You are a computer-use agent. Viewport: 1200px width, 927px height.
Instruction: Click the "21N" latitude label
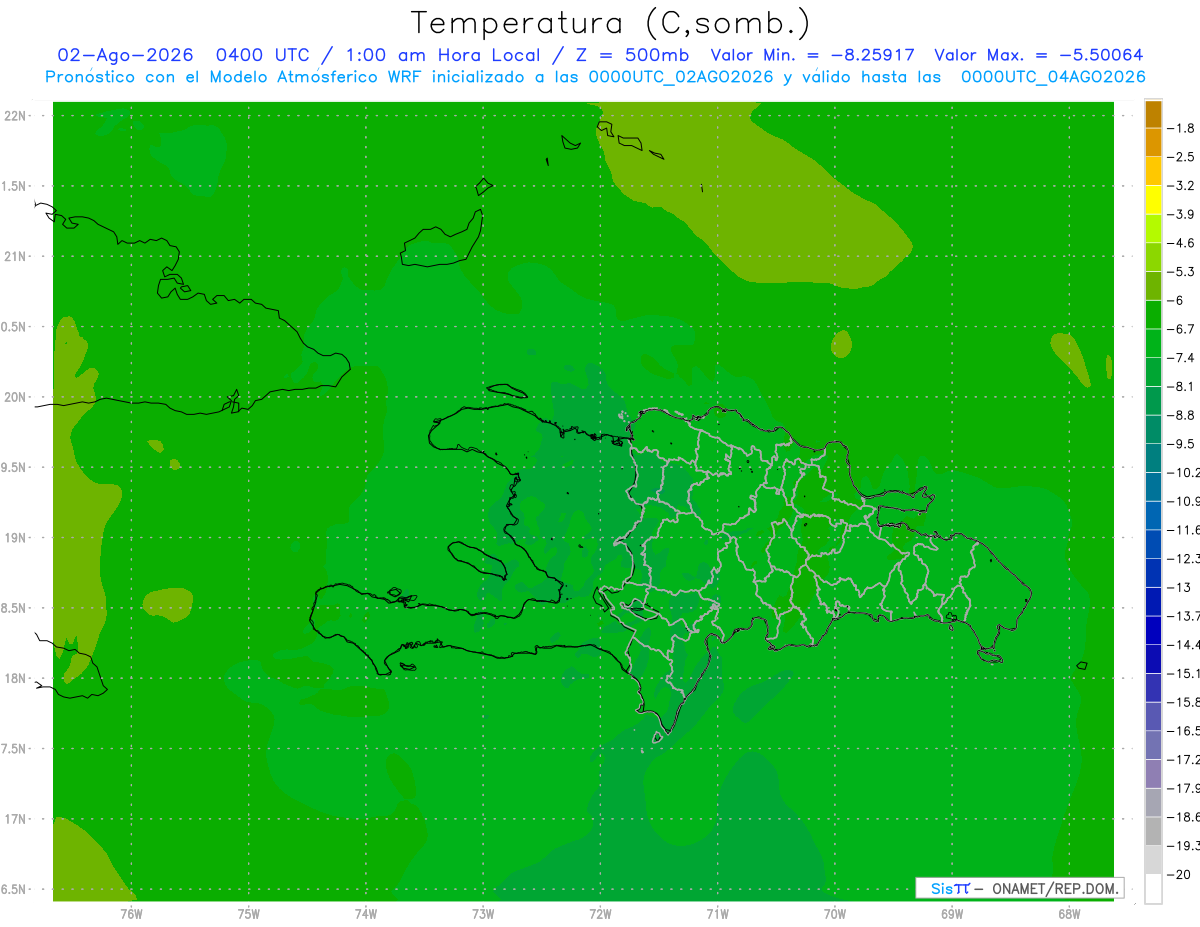click(x=15, y=256)
